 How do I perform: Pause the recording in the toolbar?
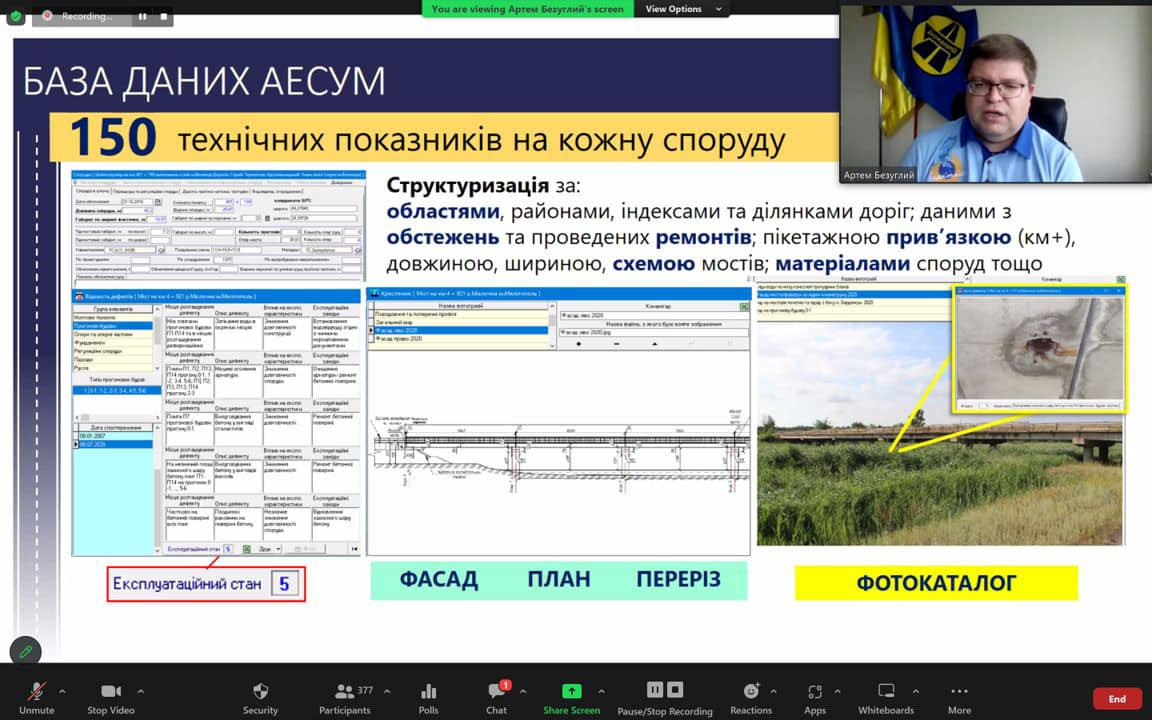pos(655,690)
